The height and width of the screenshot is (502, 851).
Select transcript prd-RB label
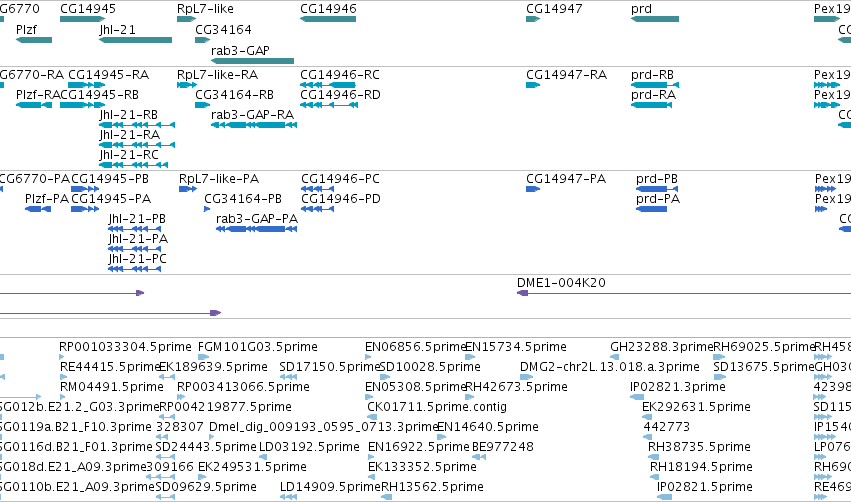[x=653, y=74]
